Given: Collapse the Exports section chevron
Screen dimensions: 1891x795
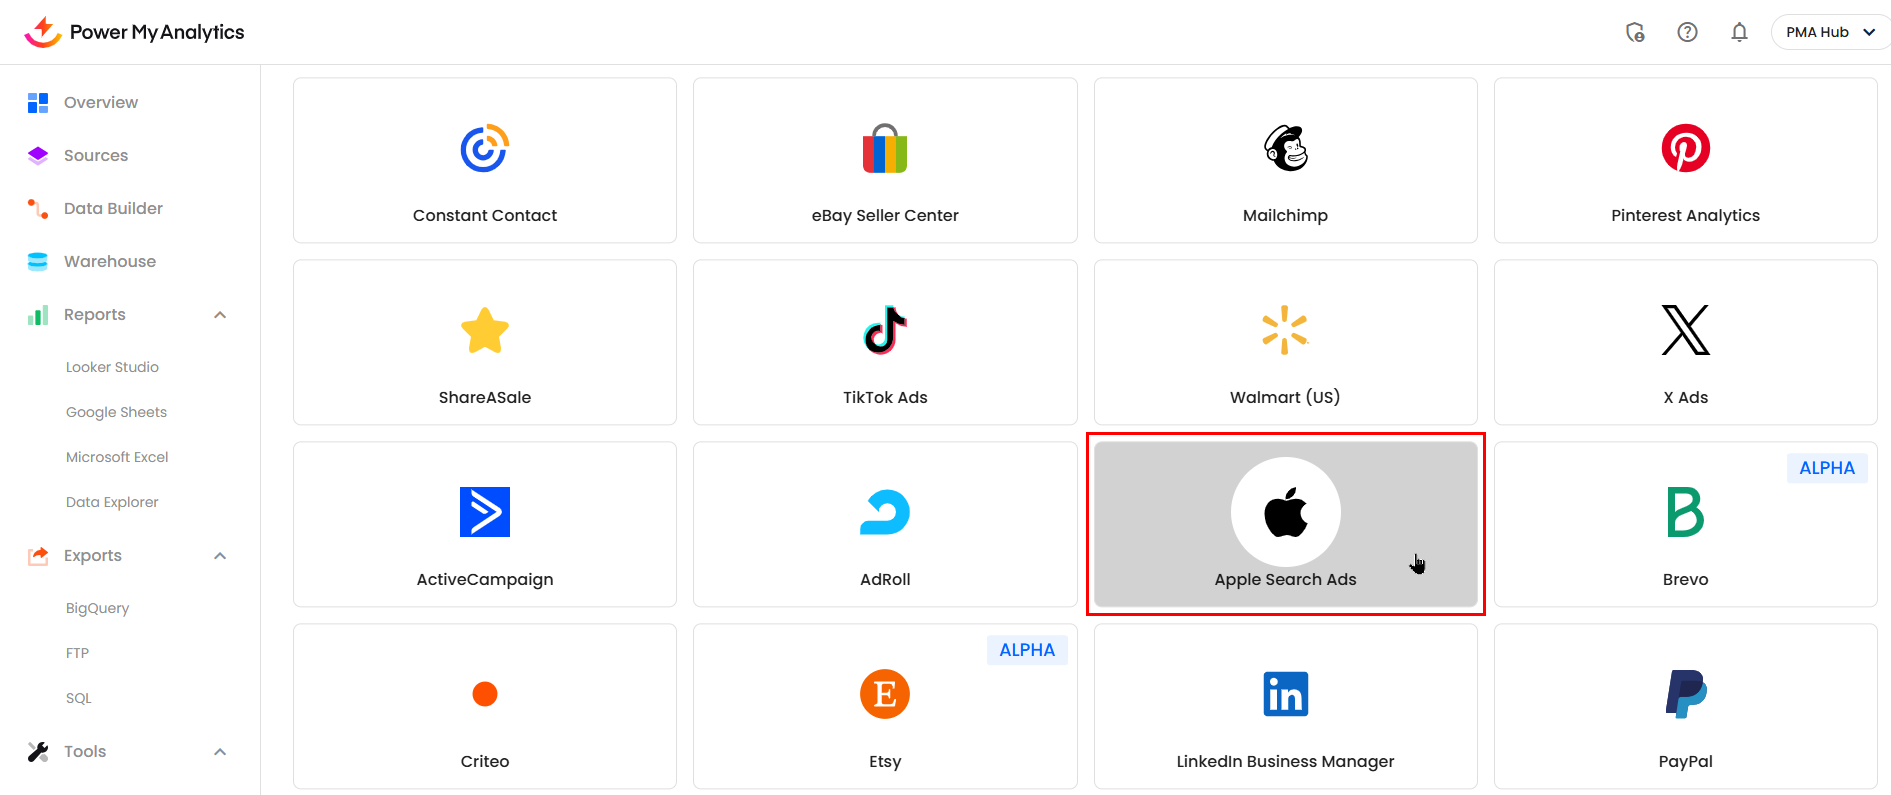Looking at the screenshot, I should pyautogui.click(x=220, y=556).
